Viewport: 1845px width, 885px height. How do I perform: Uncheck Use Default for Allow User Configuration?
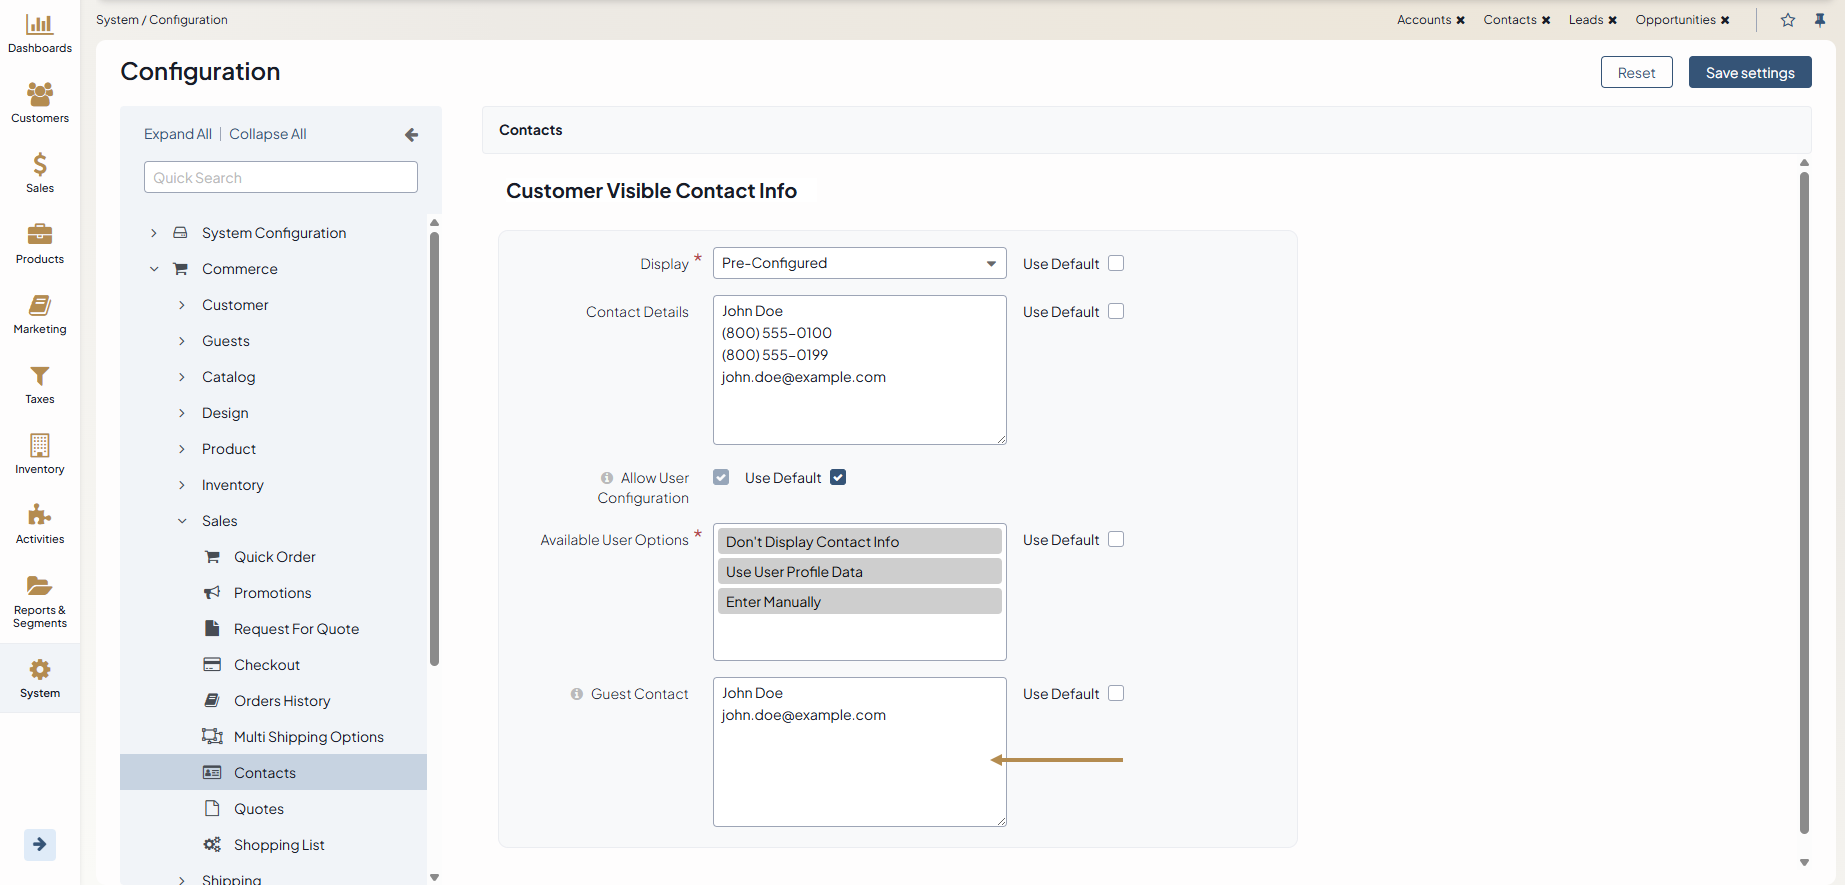click(838, 478)
